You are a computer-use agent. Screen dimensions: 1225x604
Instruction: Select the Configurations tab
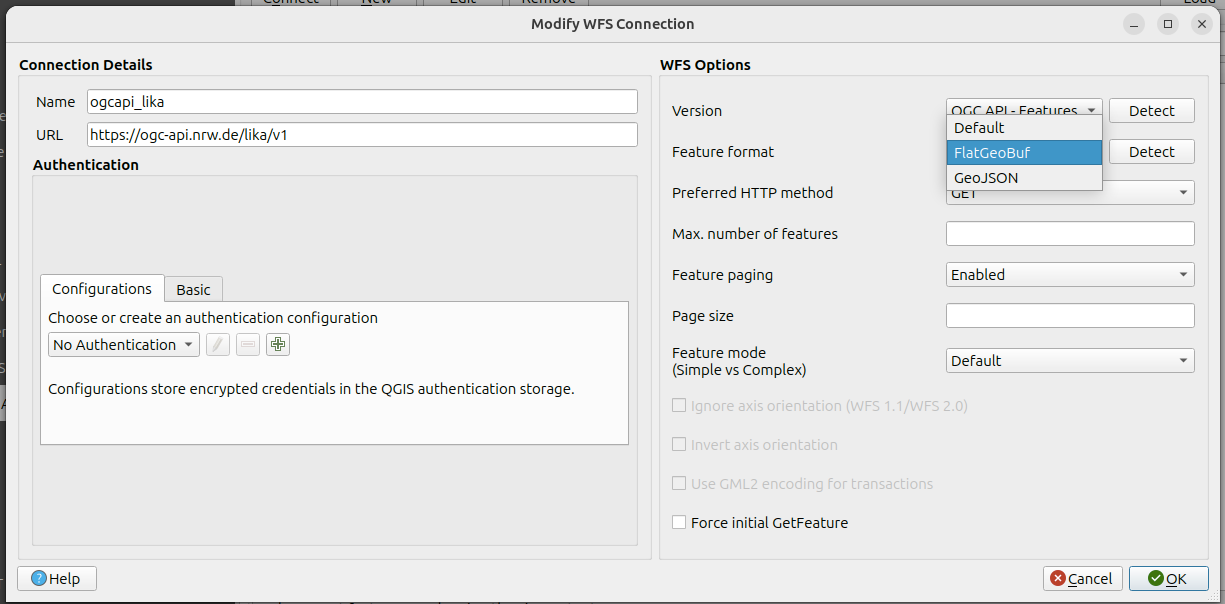pyautogui.click(x=102, y=289)
